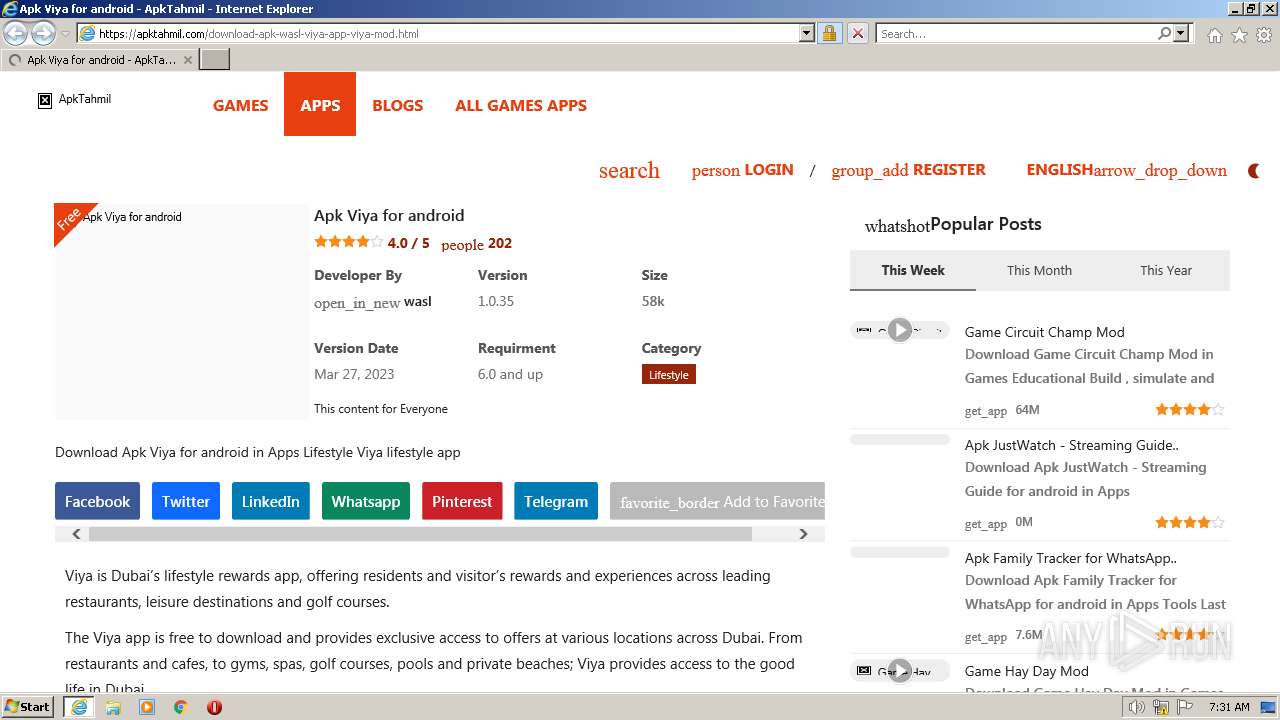Screen dimensions: 1280x720
Task: Click the star rating of Apk JustWatch post
Action: tap(1190, 522)
